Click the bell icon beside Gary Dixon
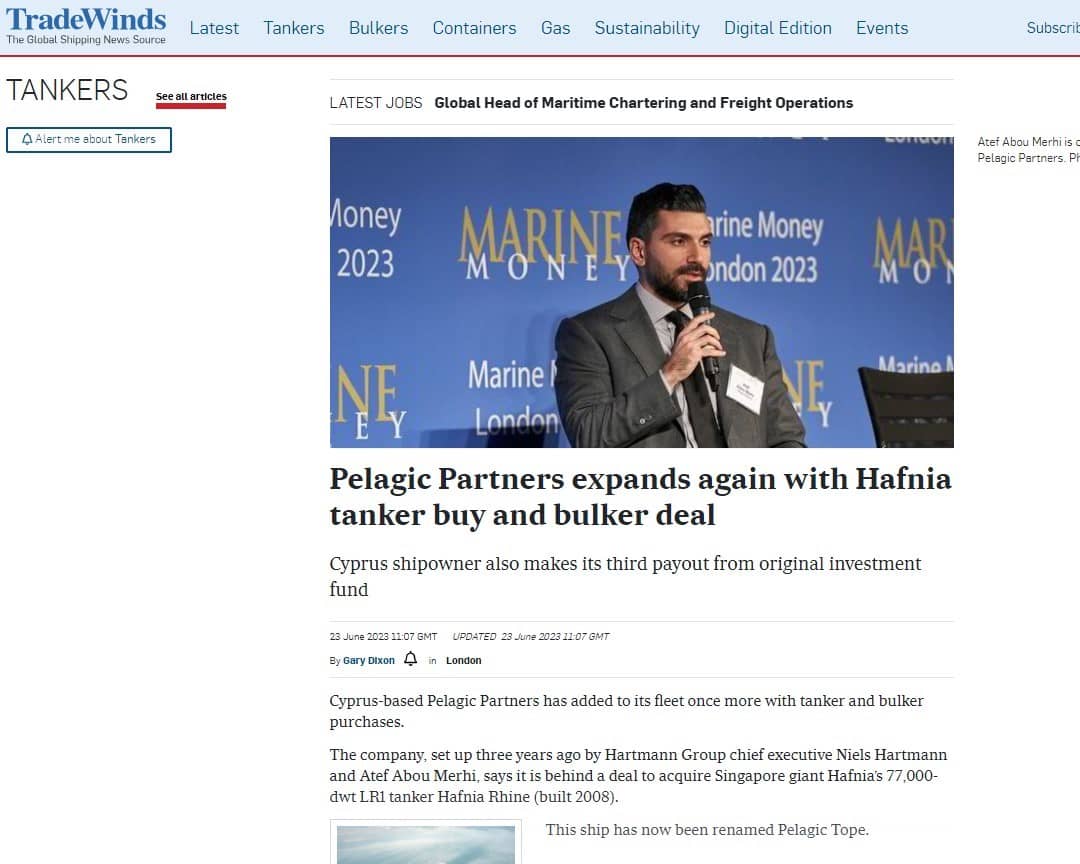Image resolution: width=1080 pixels, height=864 pixels. click(411, 659)
